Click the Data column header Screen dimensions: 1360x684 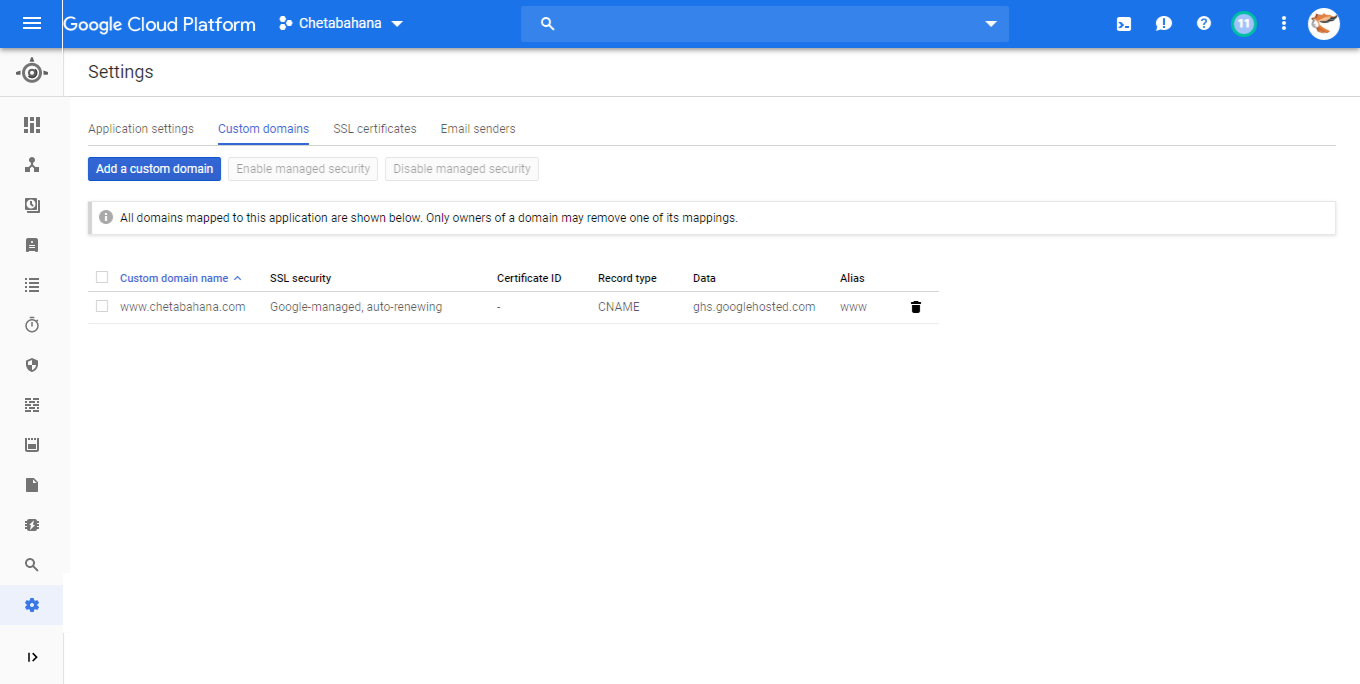[704, 278]
